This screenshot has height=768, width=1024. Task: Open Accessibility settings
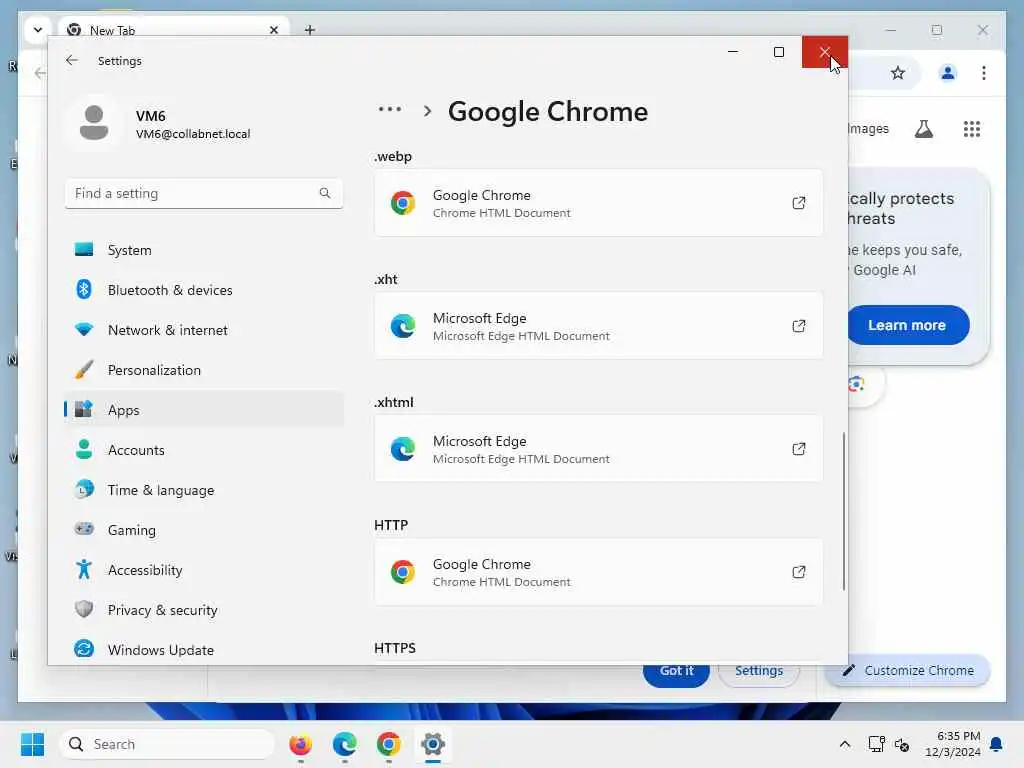coord(204,569)
